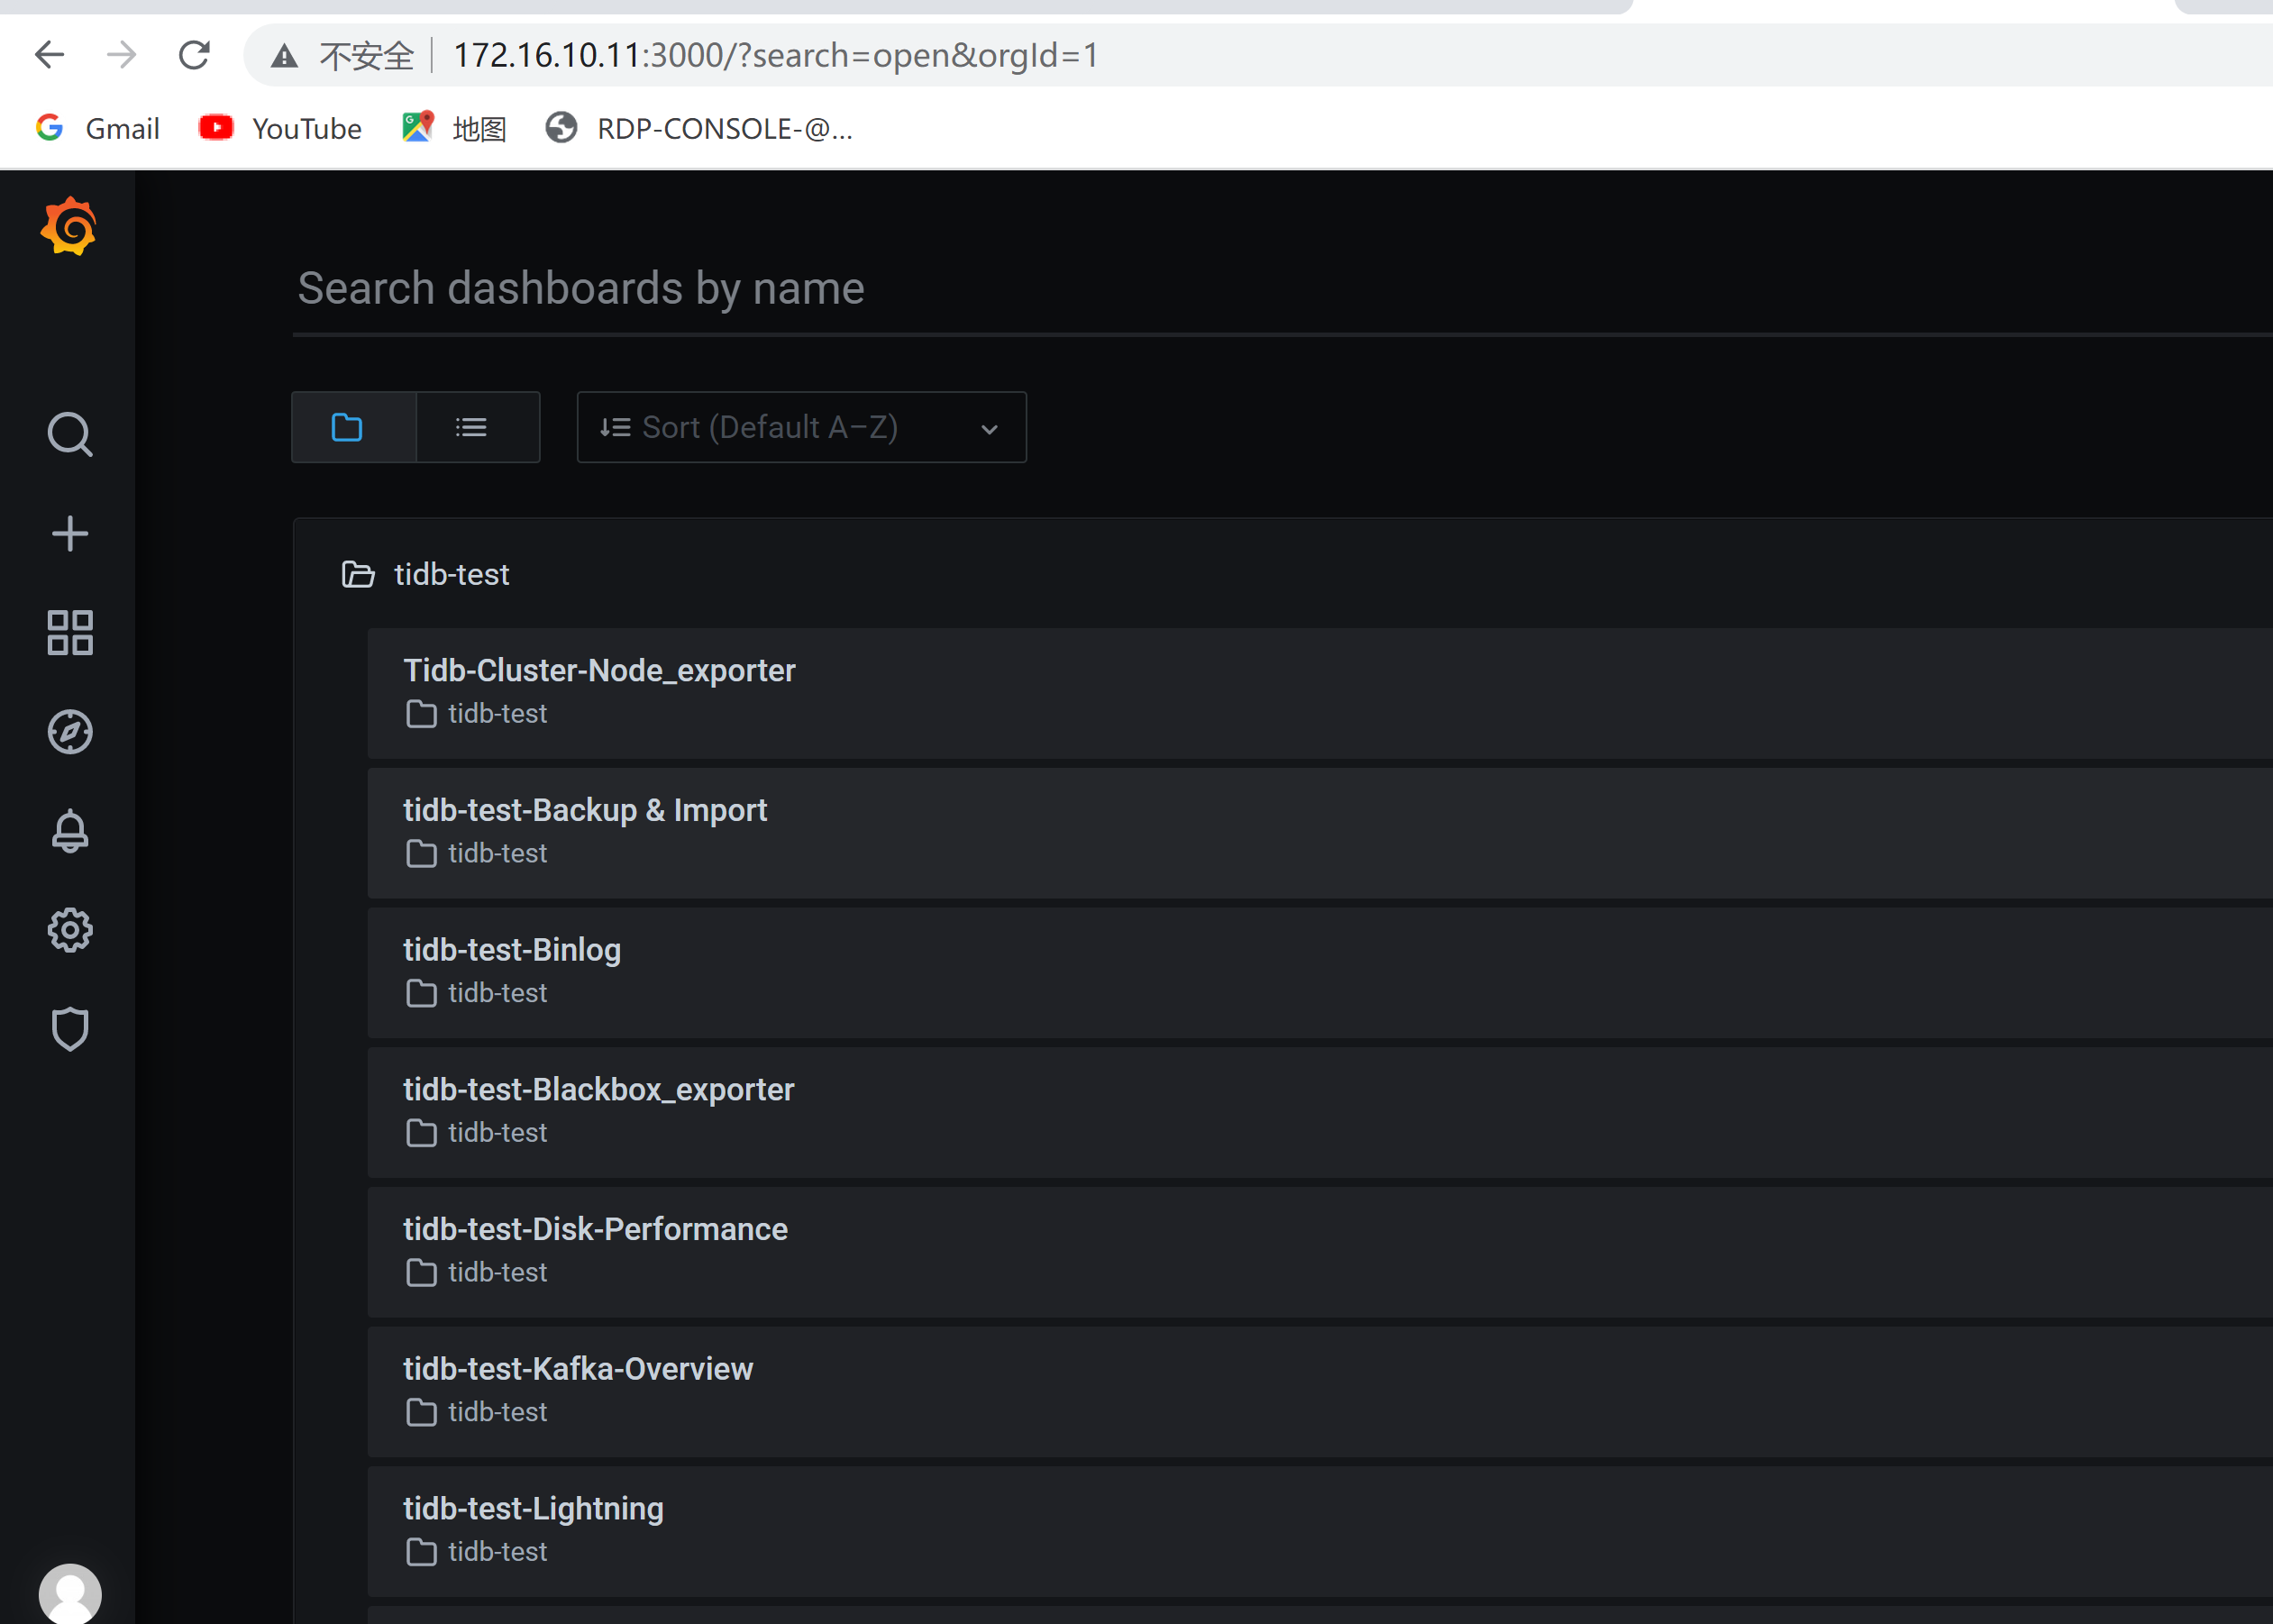This screenshot has width=2273, height=1624.
Task: Open the Alerting bell icon
Action: point(70,831)
